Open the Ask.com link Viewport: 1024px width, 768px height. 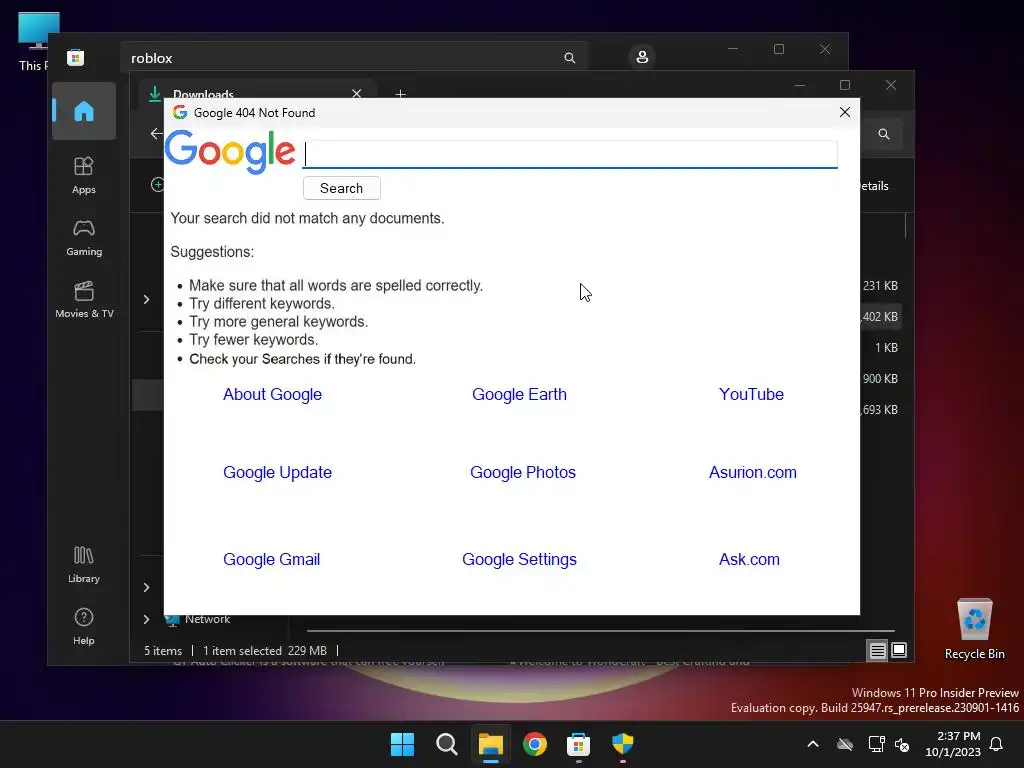749,559
